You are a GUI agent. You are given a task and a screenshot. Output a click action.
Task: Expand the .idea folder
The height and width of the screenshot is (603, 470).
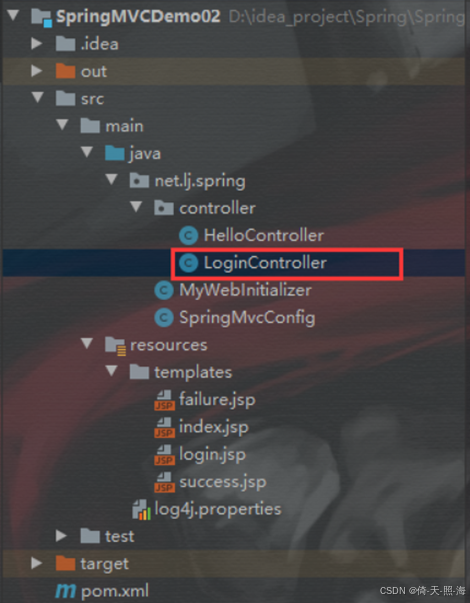37,43
